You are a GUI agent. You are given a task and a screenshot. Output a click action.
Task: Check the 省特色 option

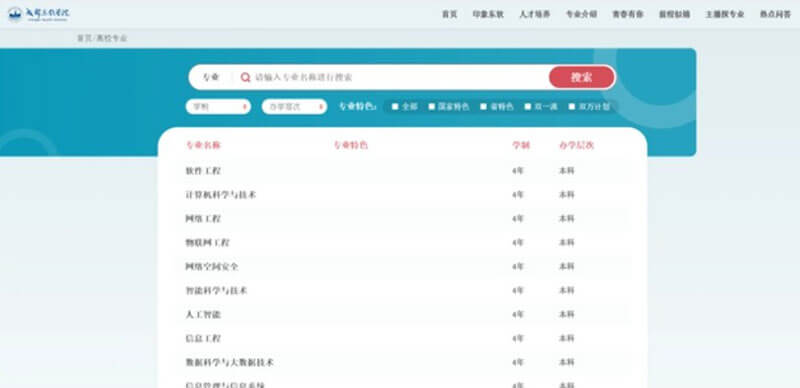pyautogui.click(x=483, y=107)
